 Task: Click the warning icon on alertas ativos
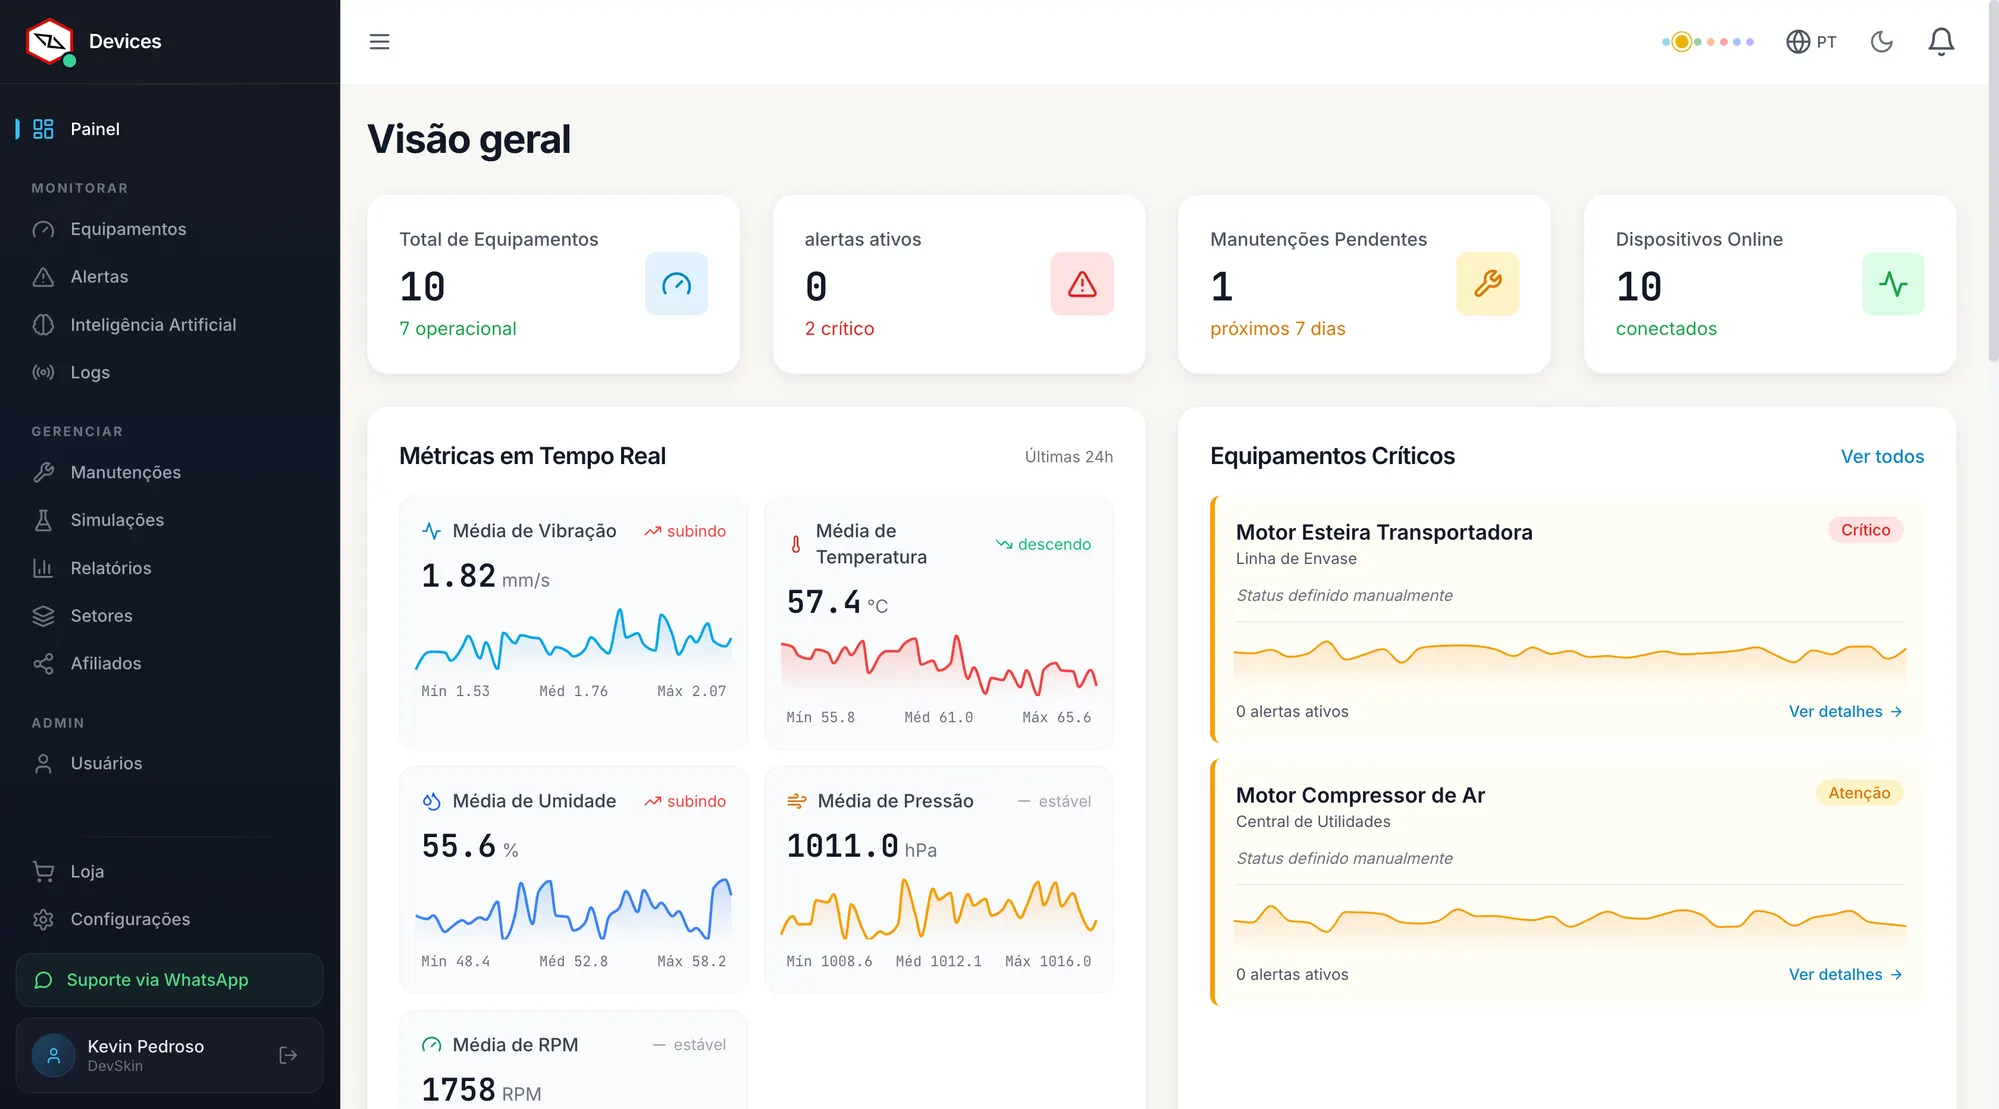coord(1082,284)
